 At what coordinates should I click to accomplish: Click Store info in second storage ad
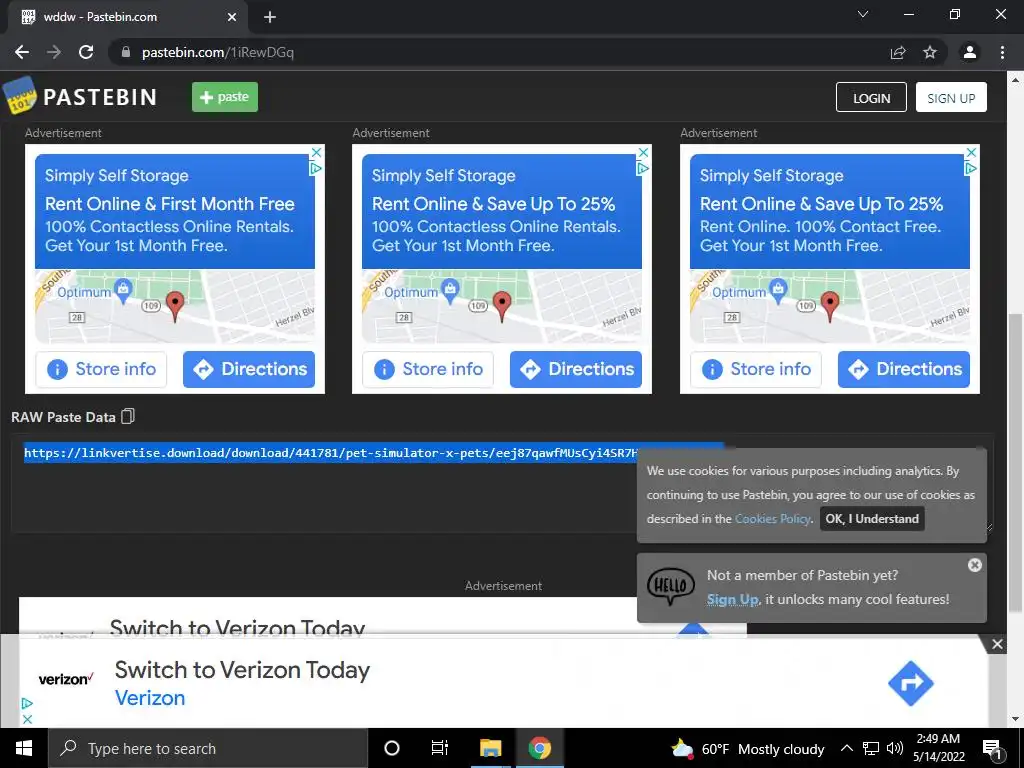(428, 370)
